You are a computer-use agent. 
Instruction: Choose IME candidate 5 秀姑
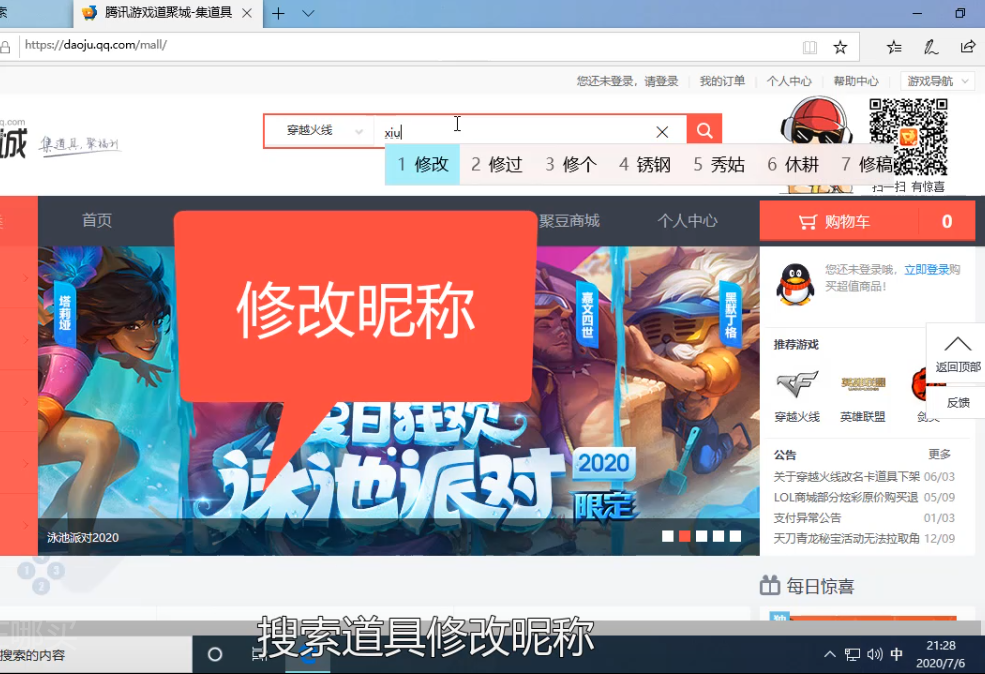[x=719, y=165]
